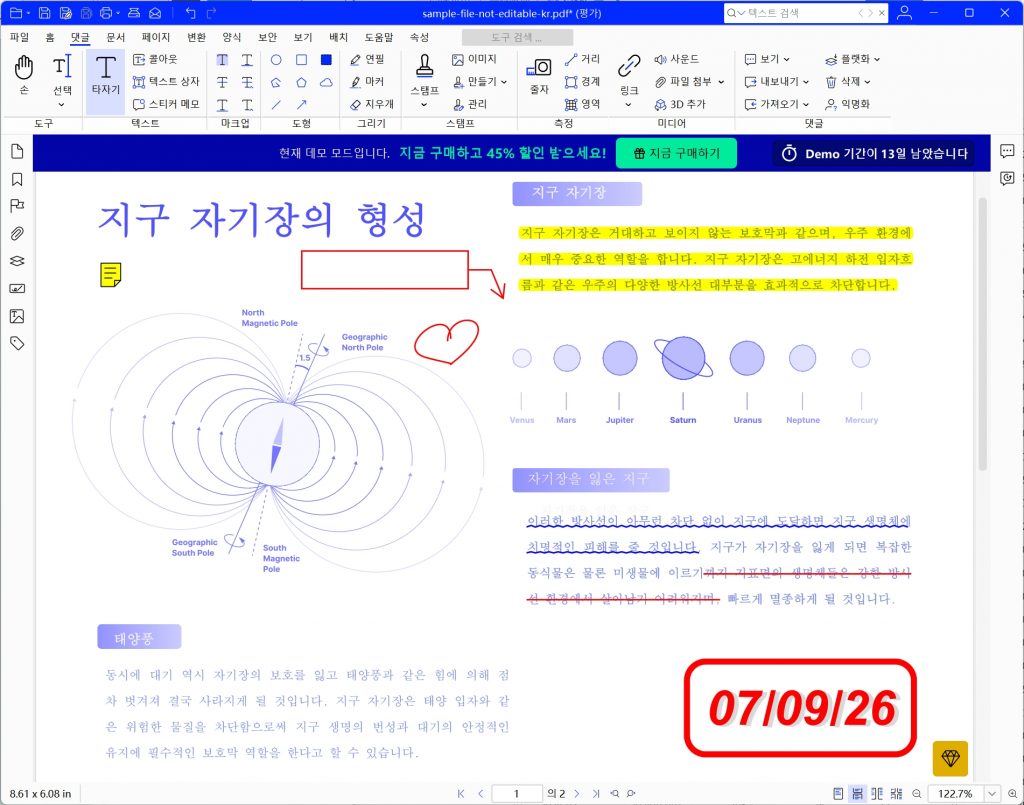Screen dimensions: 1024x805
Task: Select the circle shape tool
Action: pyautogui.click(x=276, y=60)
